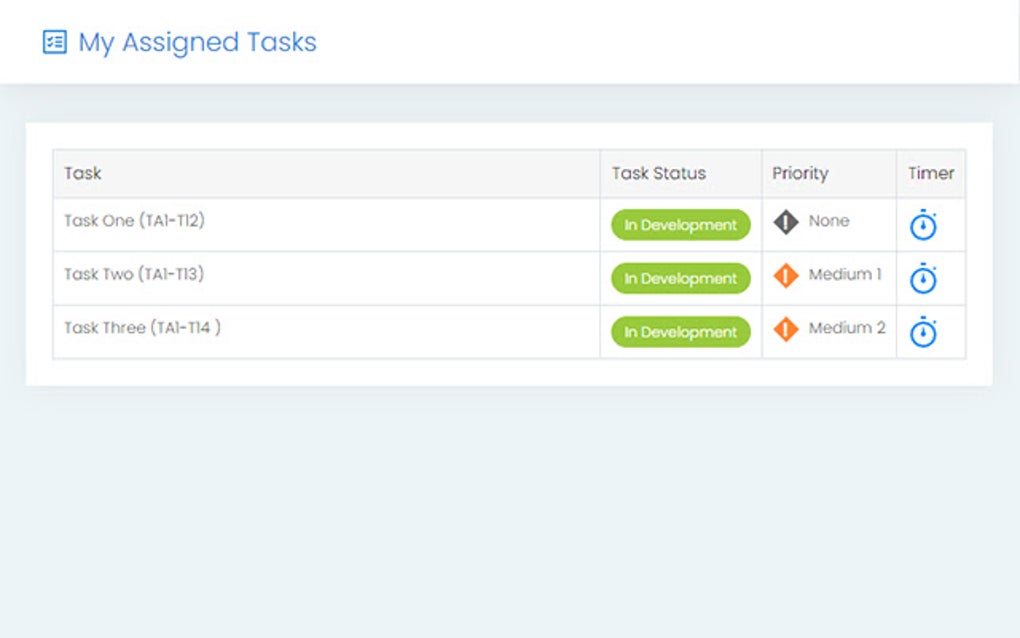Click Task One's In Development status badge

(680, 225)
